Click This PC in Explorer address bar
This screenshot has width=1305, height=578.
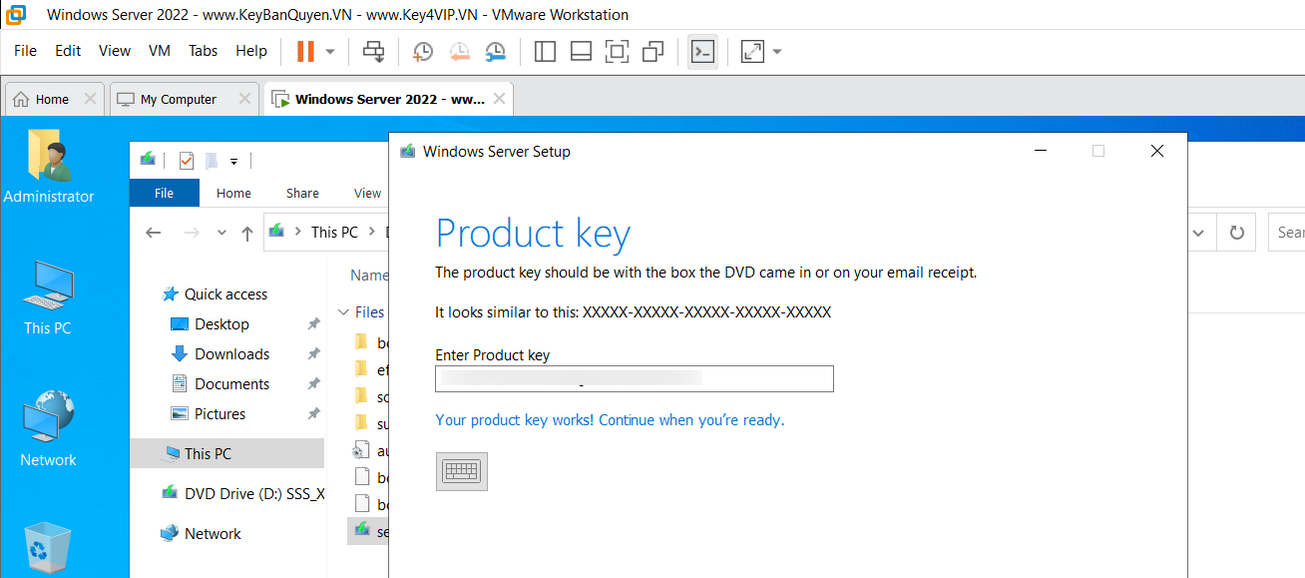tap(334, 232)
